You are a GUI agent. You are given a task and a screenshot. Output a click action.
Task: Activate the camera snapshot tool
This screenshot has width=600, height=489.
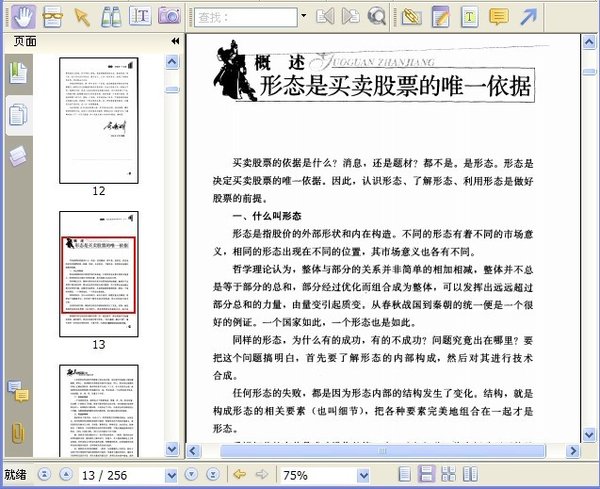click(169, 16)
